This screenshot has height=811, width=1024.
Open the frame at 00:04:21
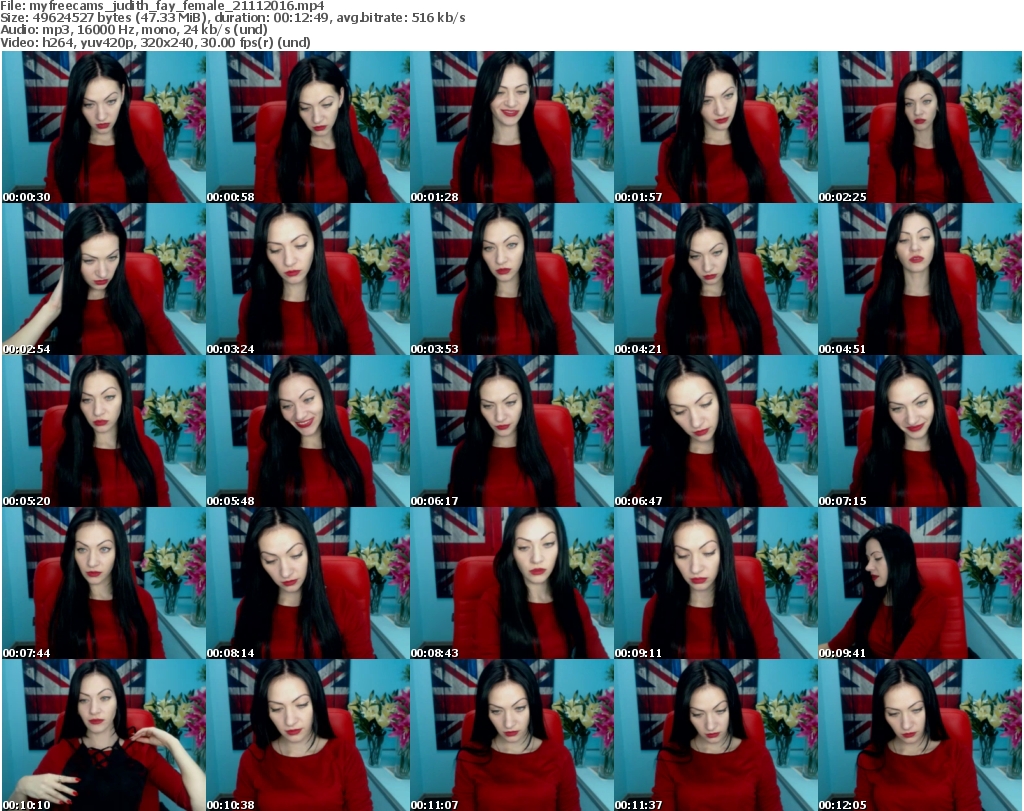coord(715,279)
